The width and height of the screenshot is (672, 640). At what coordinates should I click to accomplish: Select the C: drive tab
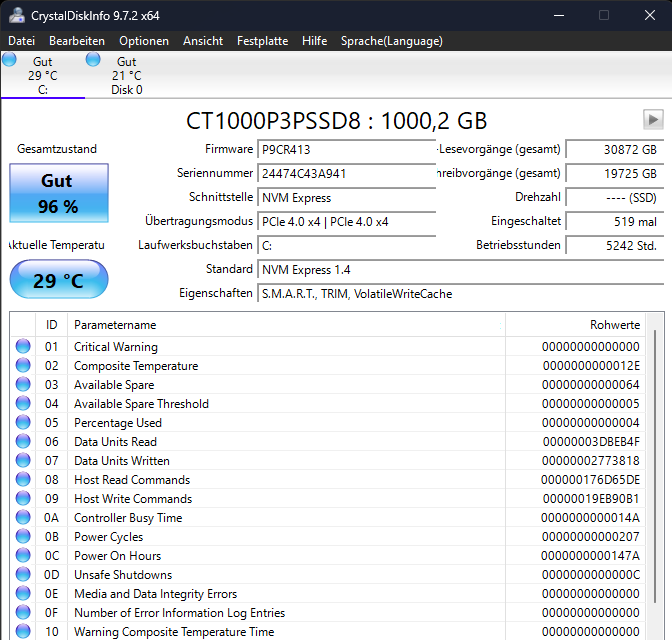[x=43, y=75]
